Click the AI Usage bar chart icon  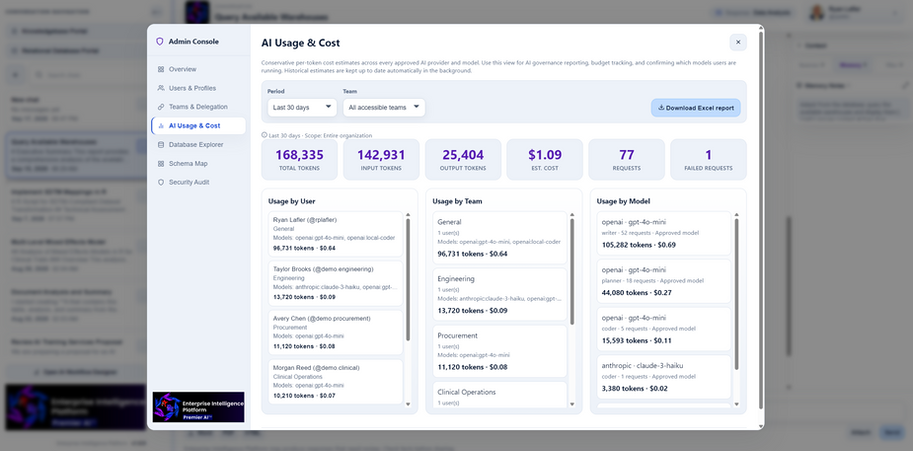tap(161, 126)
